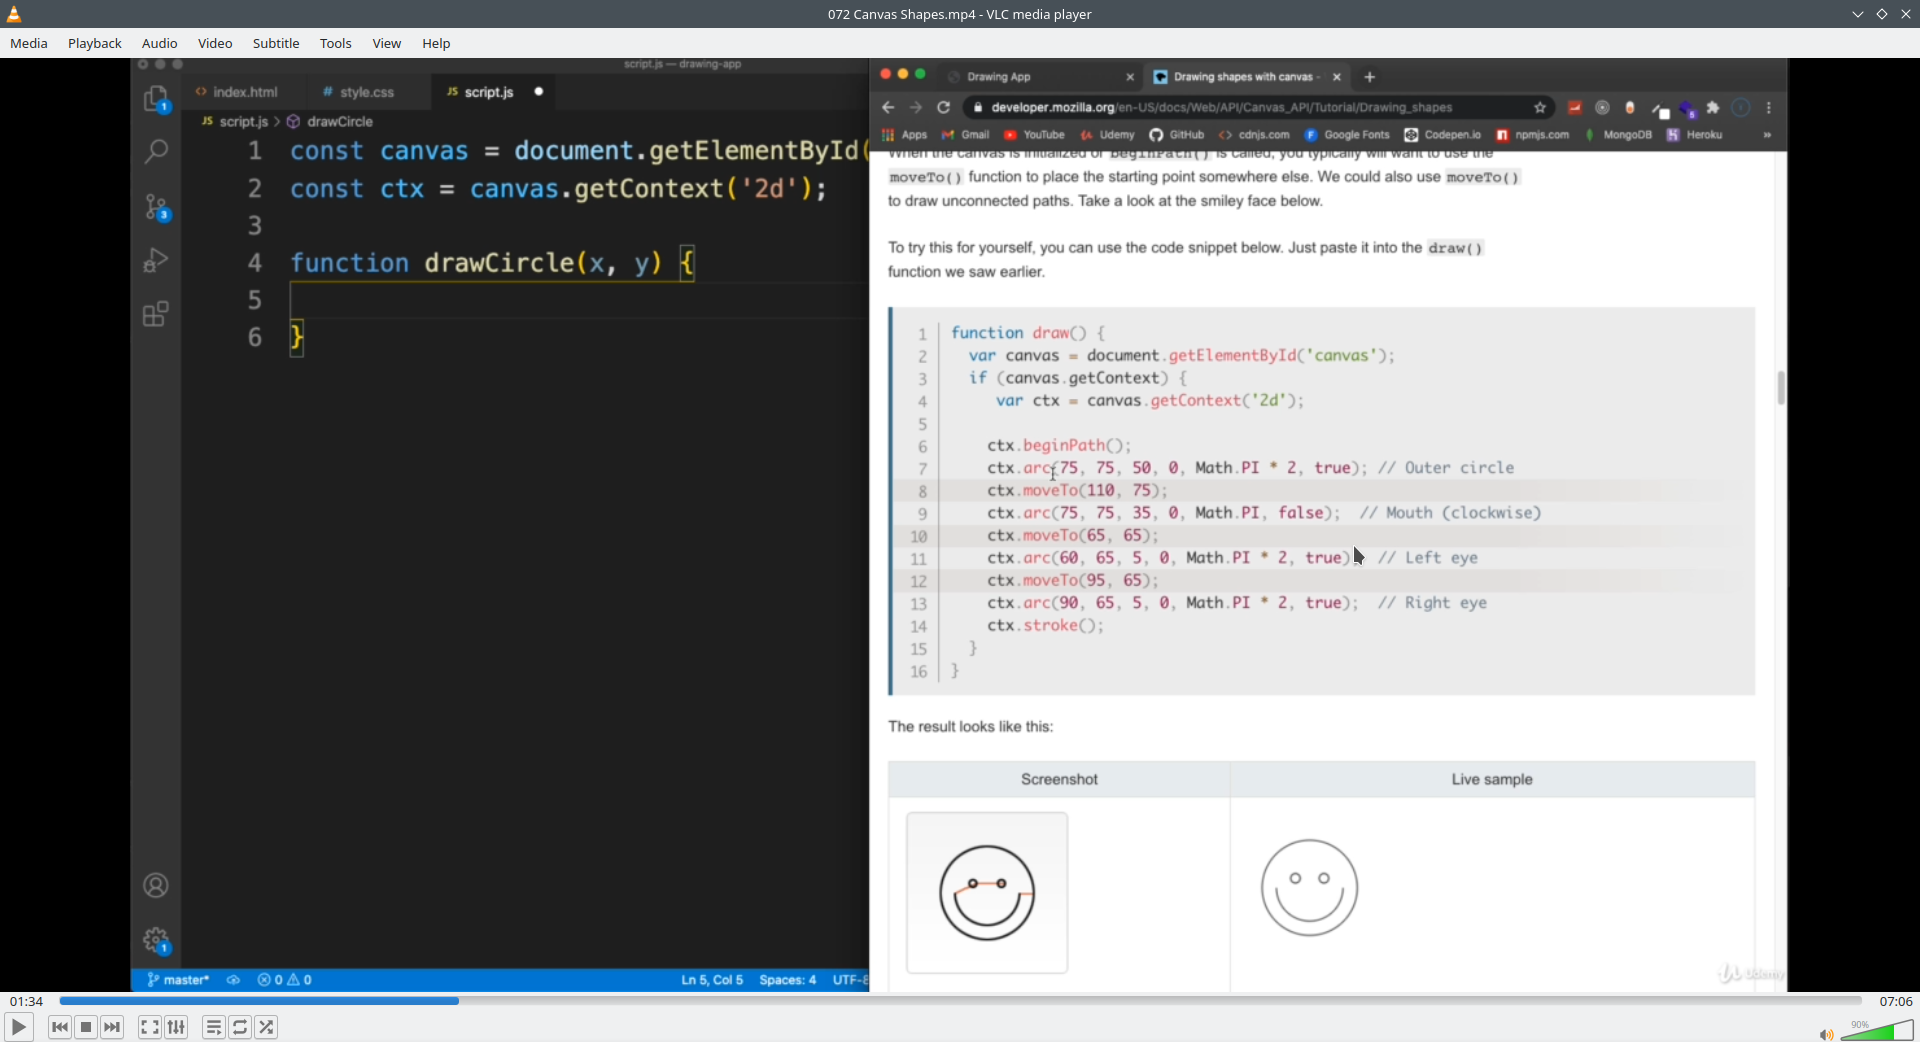Click the unsaved dot on script.js tab
This screenshot has height=1042, width=1920.
point(539,92)
